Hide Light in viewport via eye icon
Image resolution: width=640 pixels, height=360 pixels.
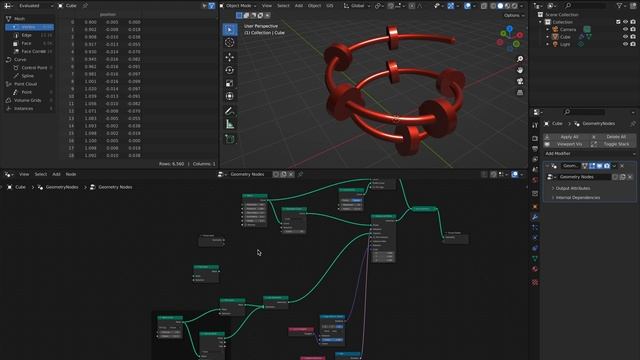click(x=625, y=44)
